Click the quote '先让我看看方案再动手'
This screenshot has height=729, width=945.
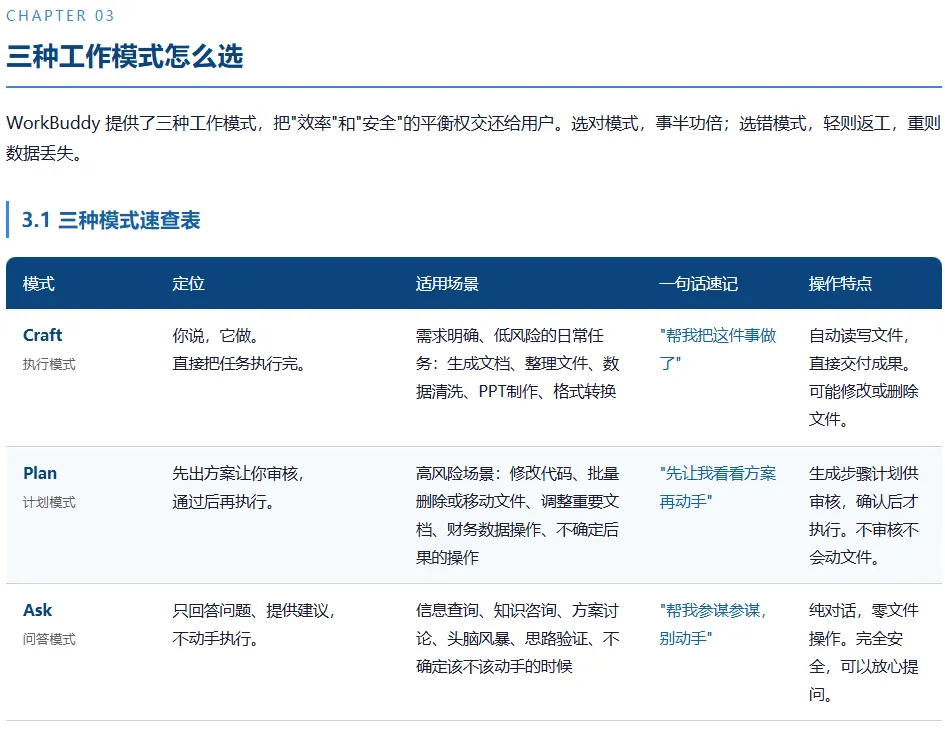point(718,487)
